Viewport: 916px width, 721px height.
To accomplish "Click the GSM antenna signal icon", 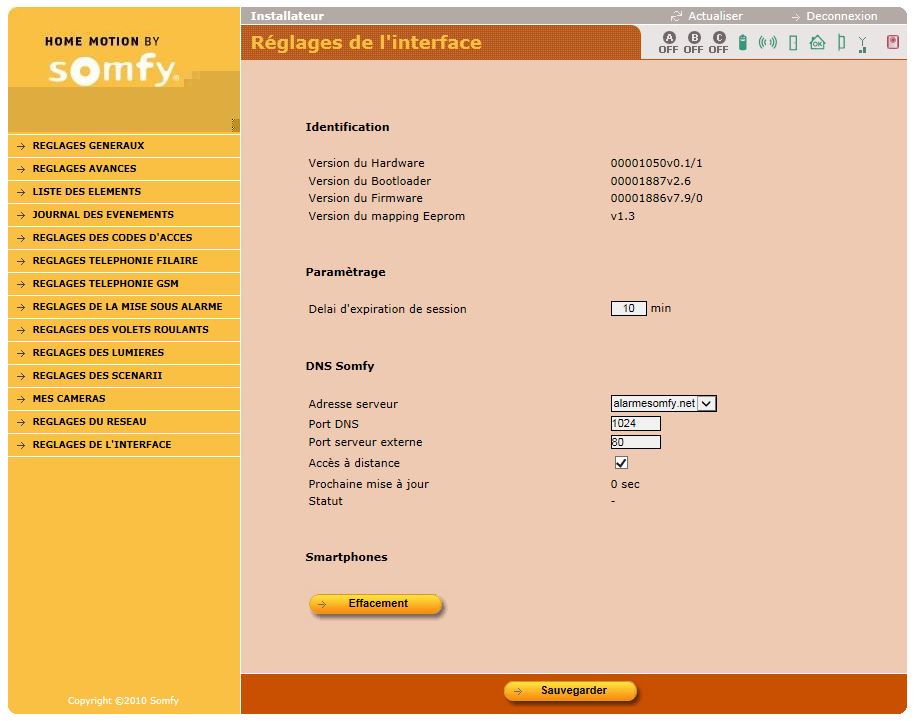I will pyautogui.click(x=862, y=43).
